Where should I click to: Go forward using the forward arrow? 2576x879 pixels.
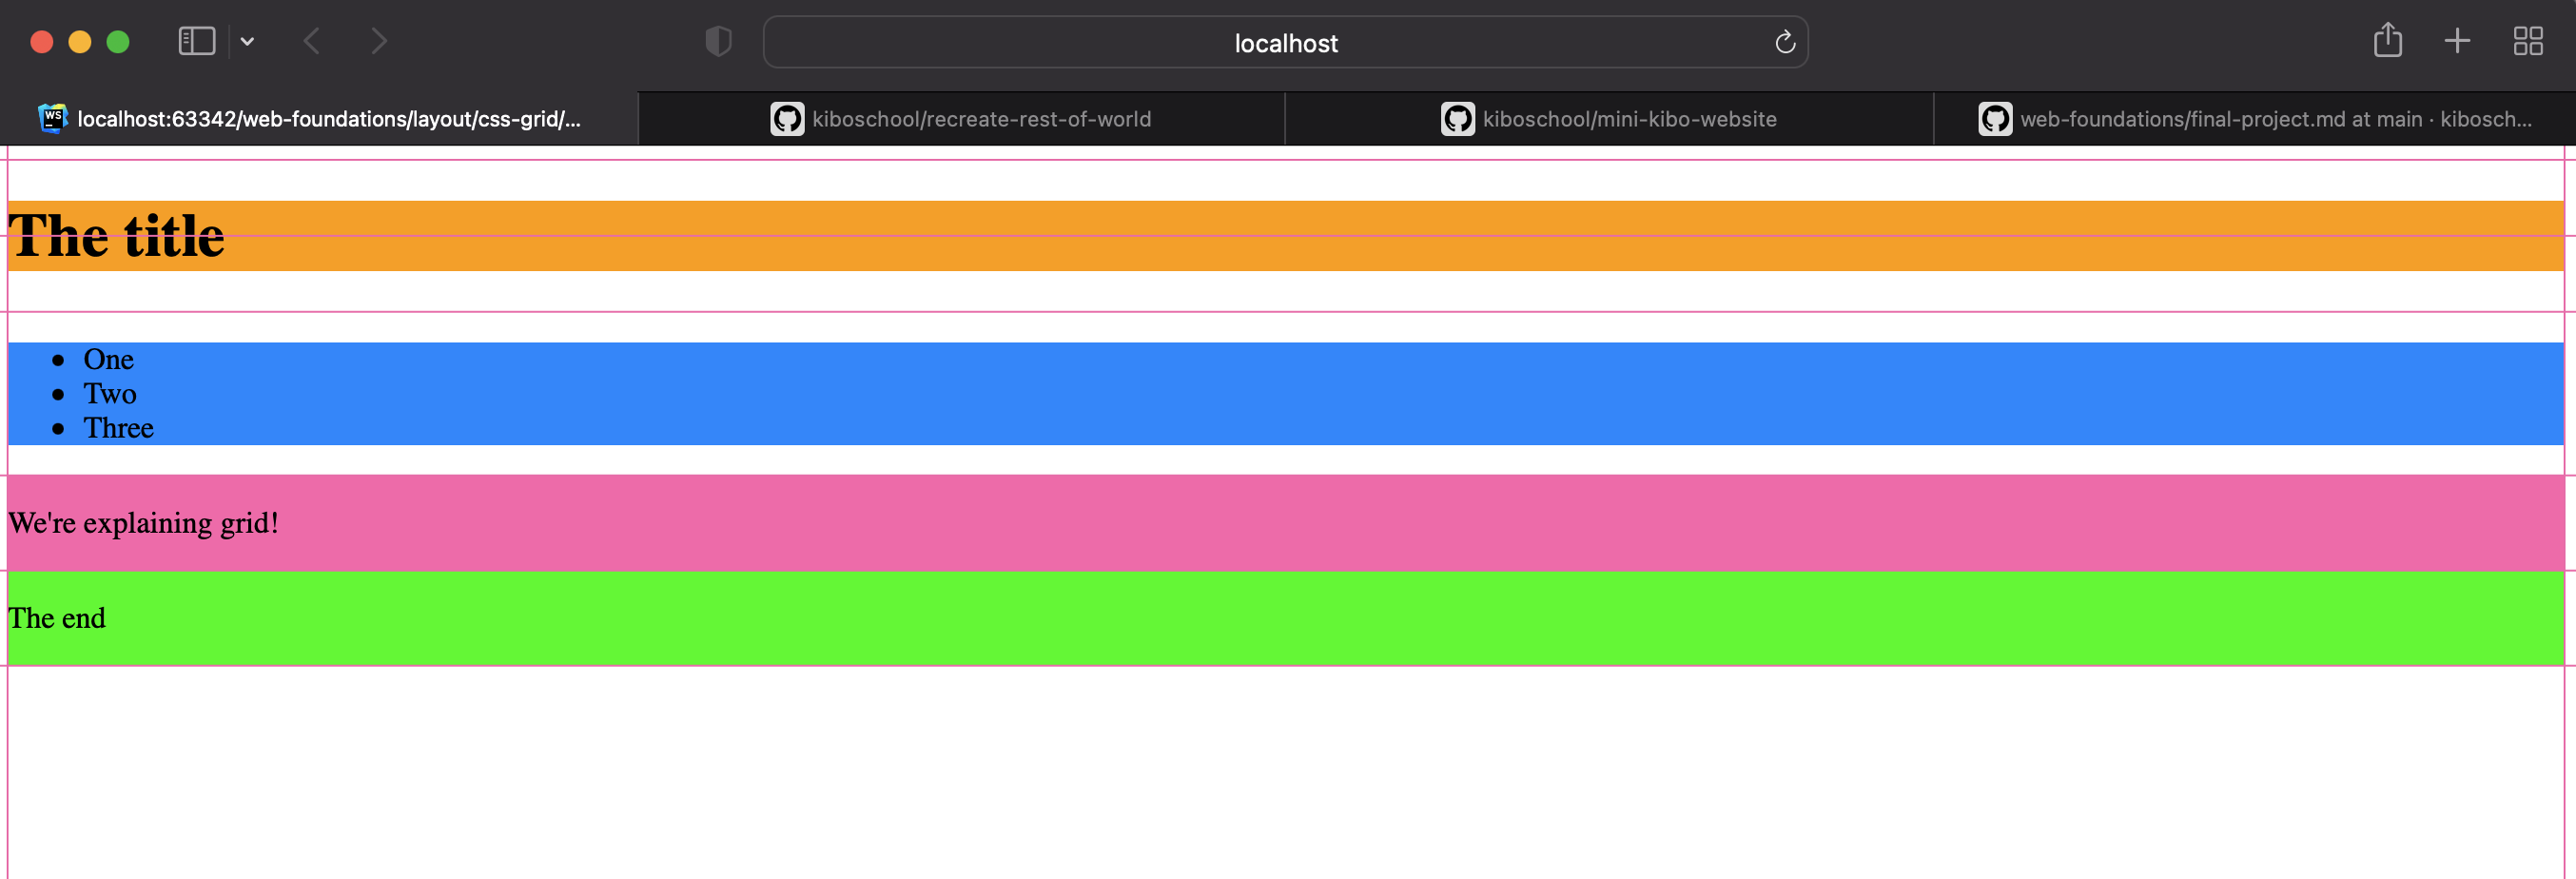tap(378, 41)
